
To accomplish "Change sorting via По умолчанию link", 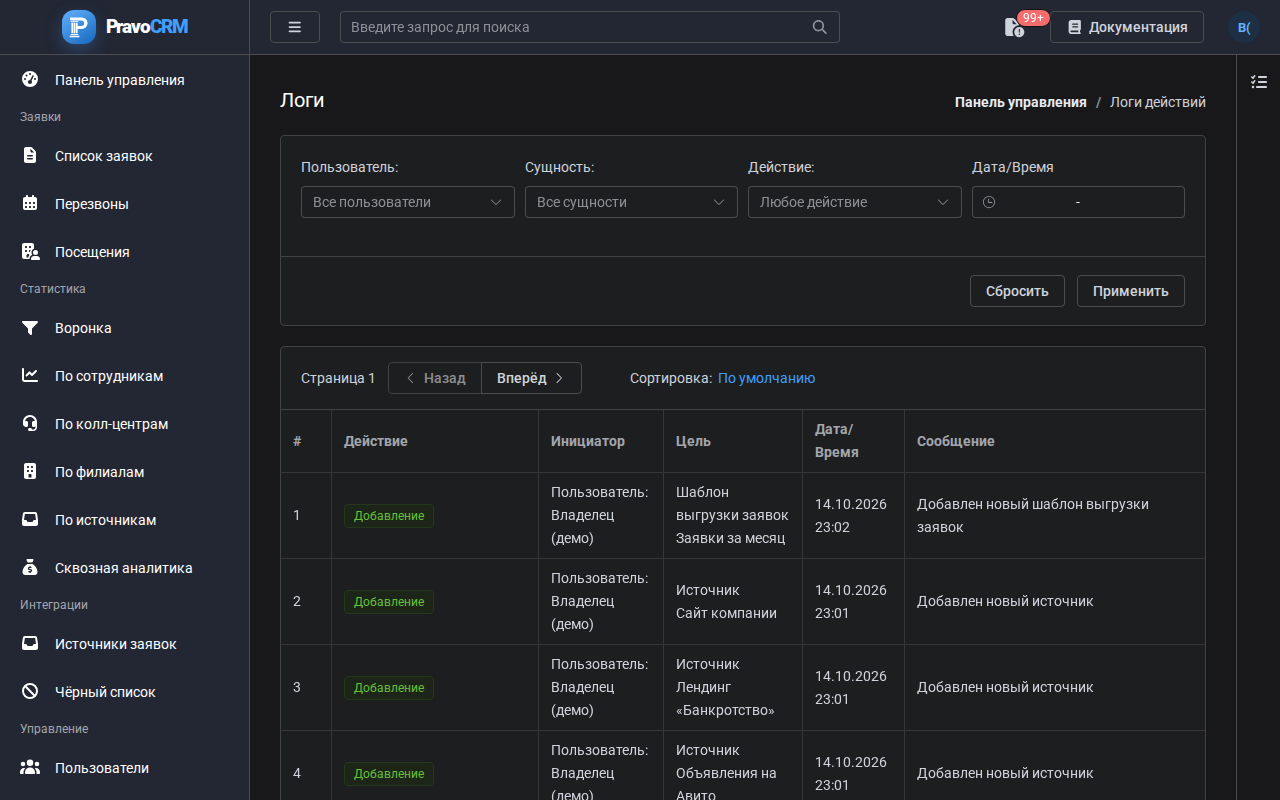I will [766, 378].
